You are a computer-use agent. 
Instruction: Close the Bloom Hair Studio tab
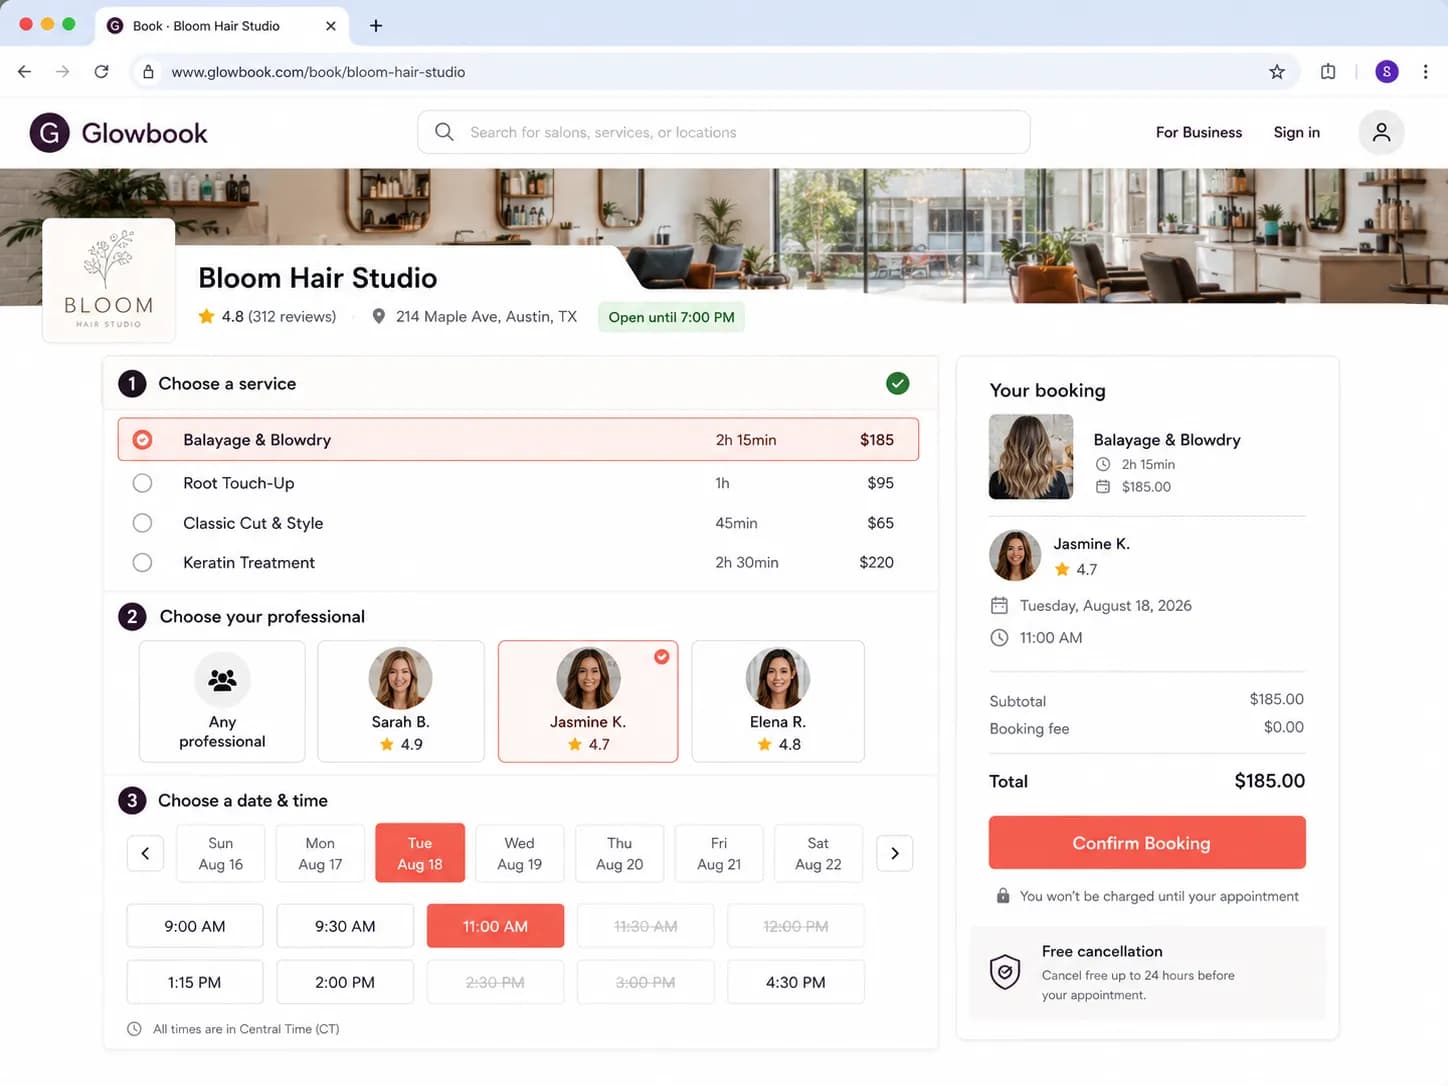coord(331,26)
